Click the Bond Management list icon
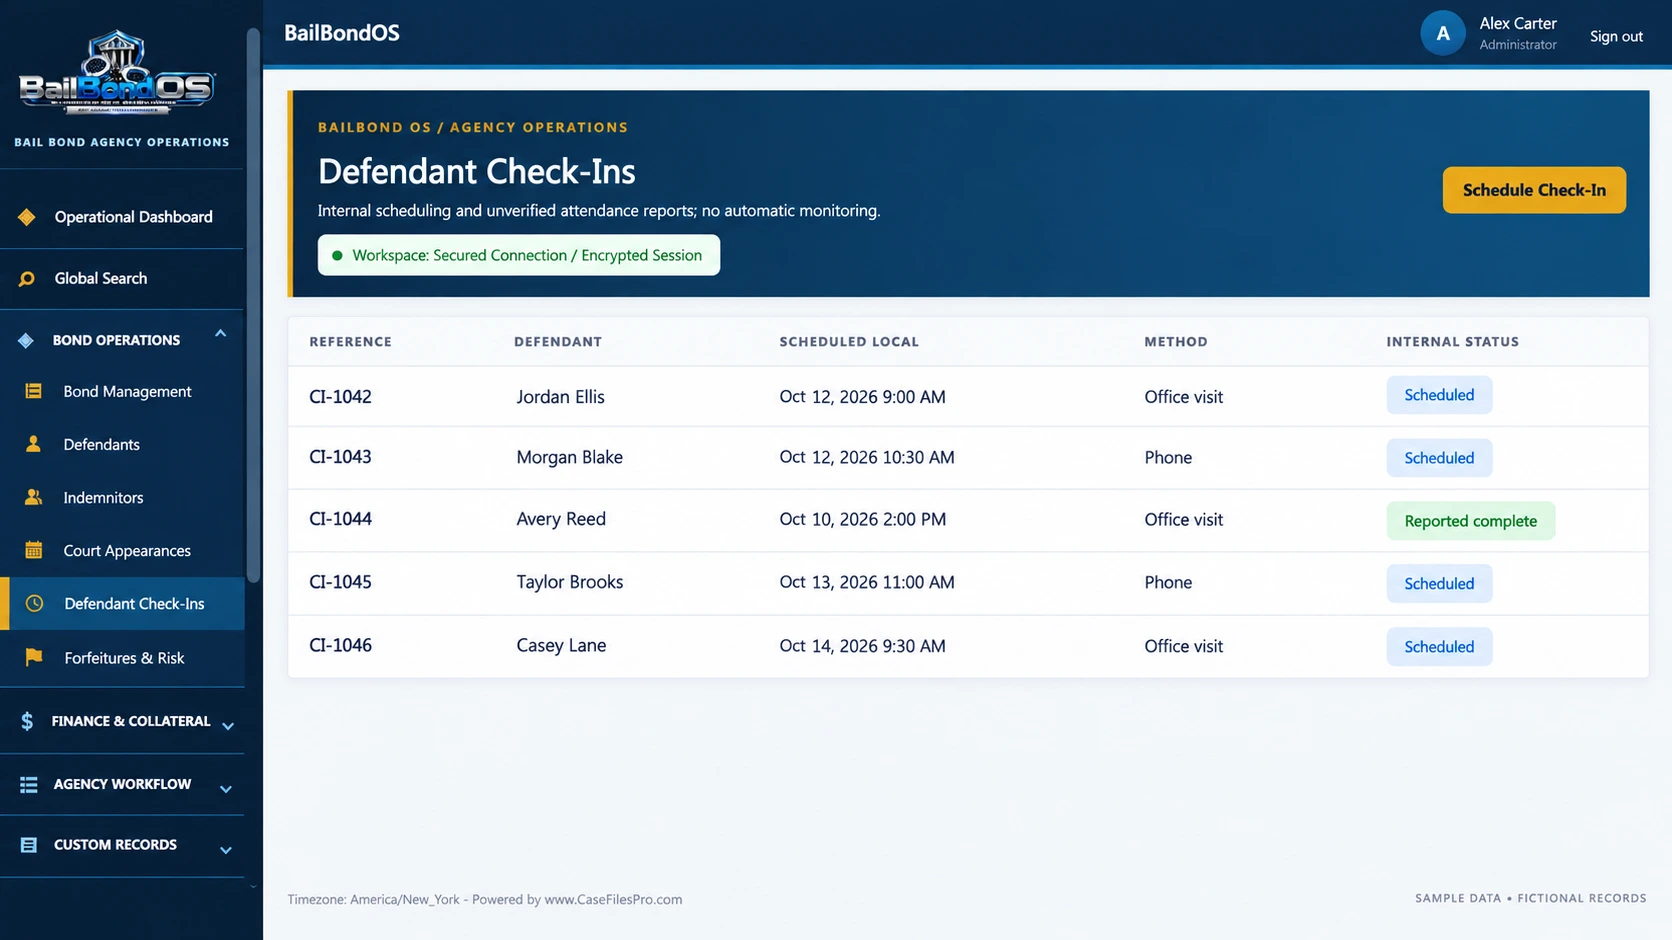This screenshot has height=940, width=1672. [33, 391]
